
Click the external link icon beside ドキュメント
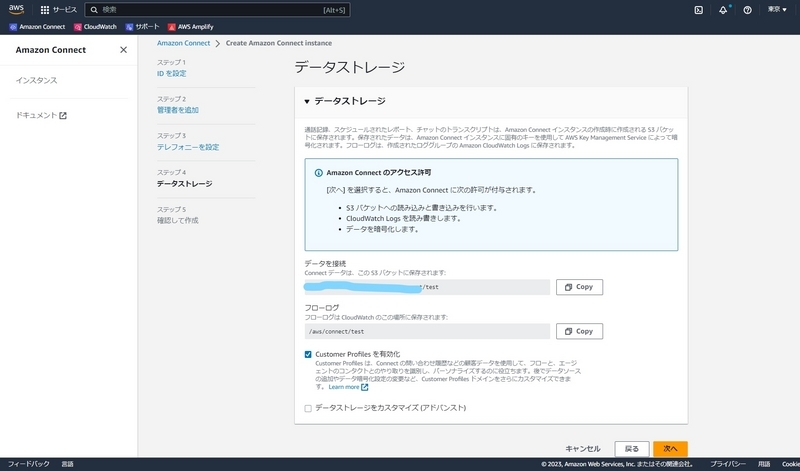[63, 116]
